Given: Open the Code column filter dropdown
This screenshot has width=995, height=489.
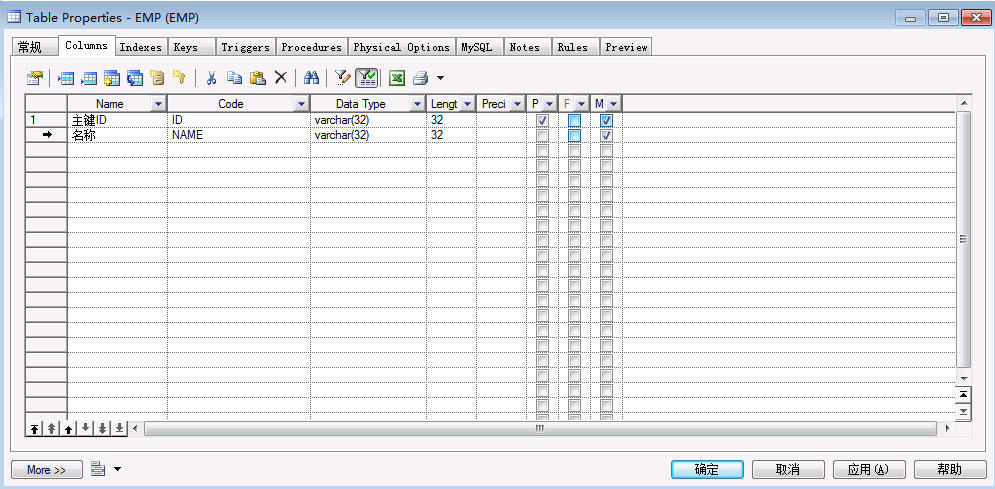Looking at the screenshot, I should (301, 103).
